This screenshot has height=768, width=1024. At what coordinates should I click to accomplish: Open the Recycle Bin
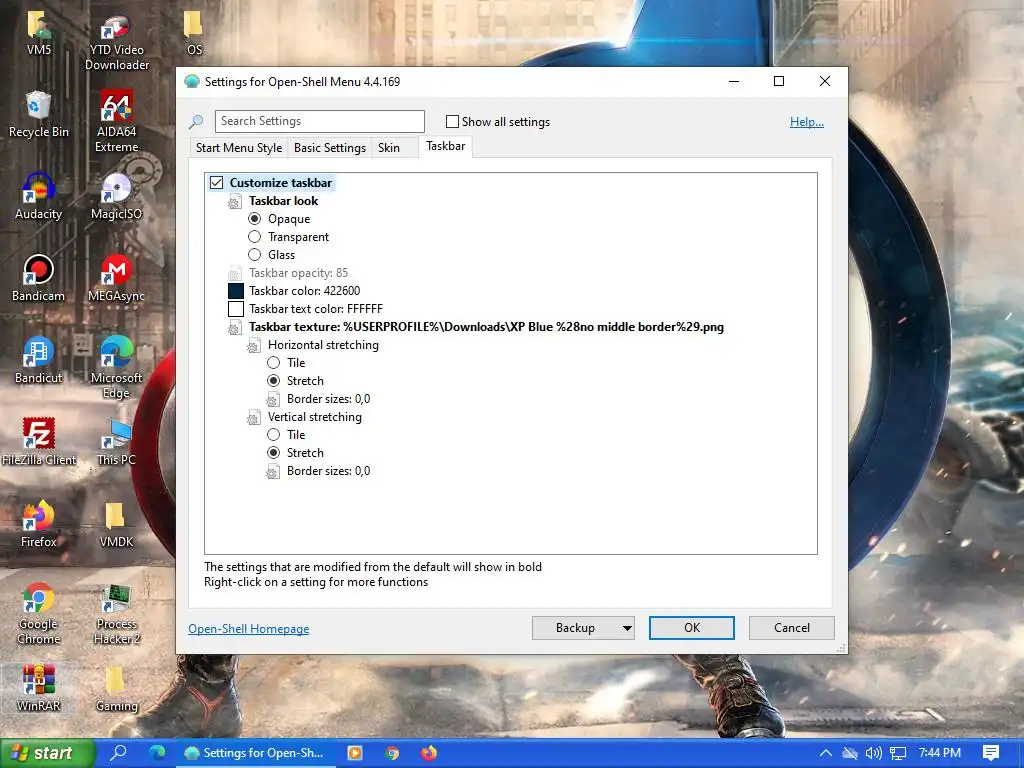coord(39,115)
